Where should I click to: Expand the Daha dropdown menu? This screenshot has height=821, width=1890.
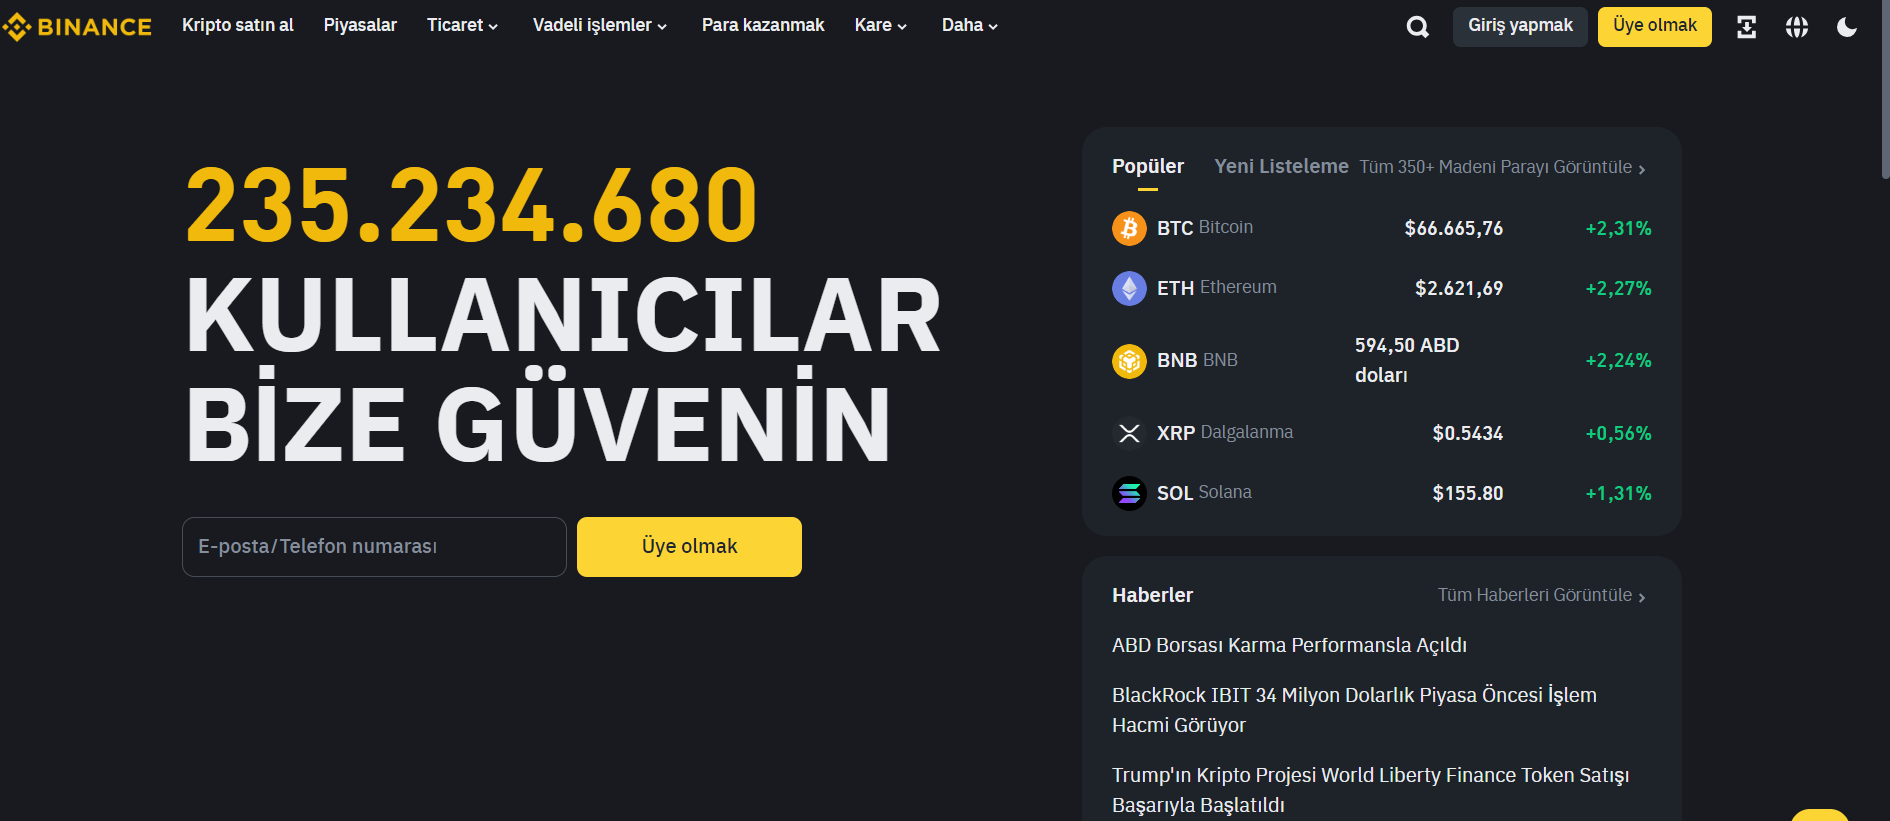(x=970, y=25)
